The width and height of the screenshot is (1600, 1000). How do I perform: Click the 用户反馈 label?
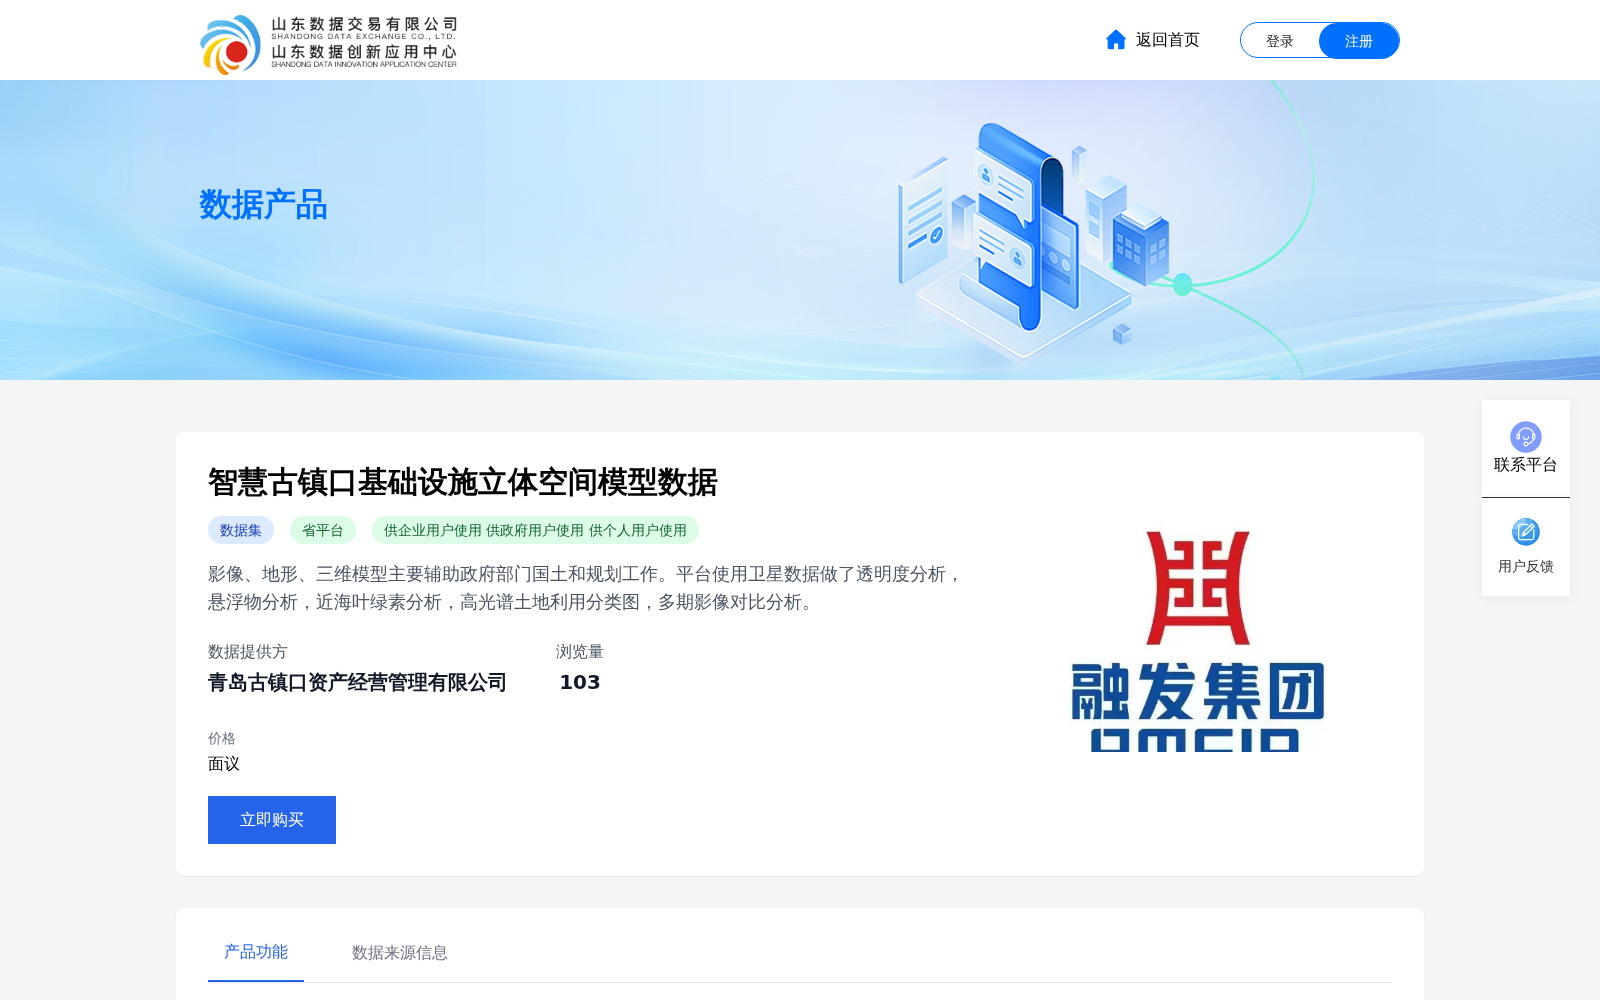coord(1526,566)
